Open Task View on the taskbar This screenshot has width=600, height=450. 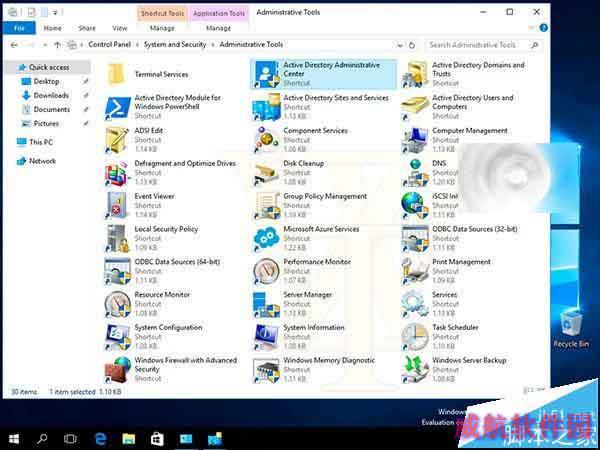point(70,439)
